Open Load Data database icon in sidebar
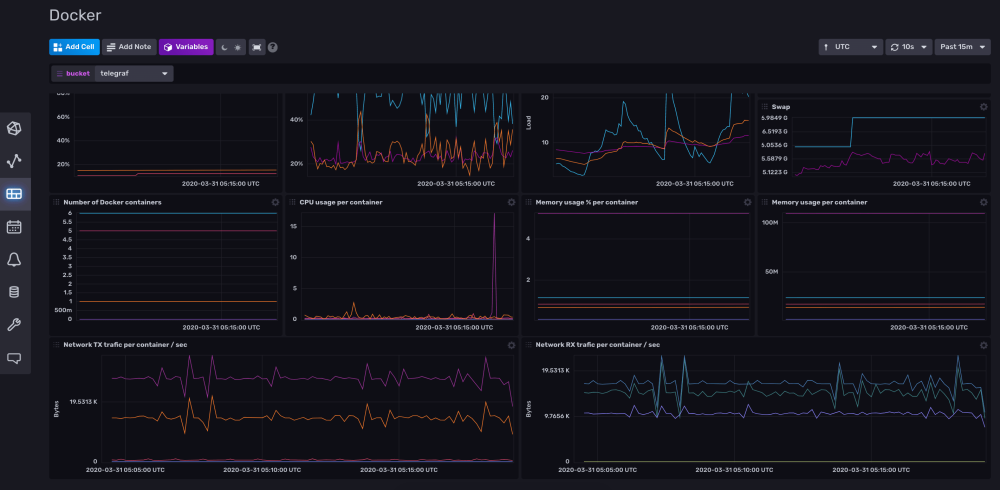 coord(14,292)
